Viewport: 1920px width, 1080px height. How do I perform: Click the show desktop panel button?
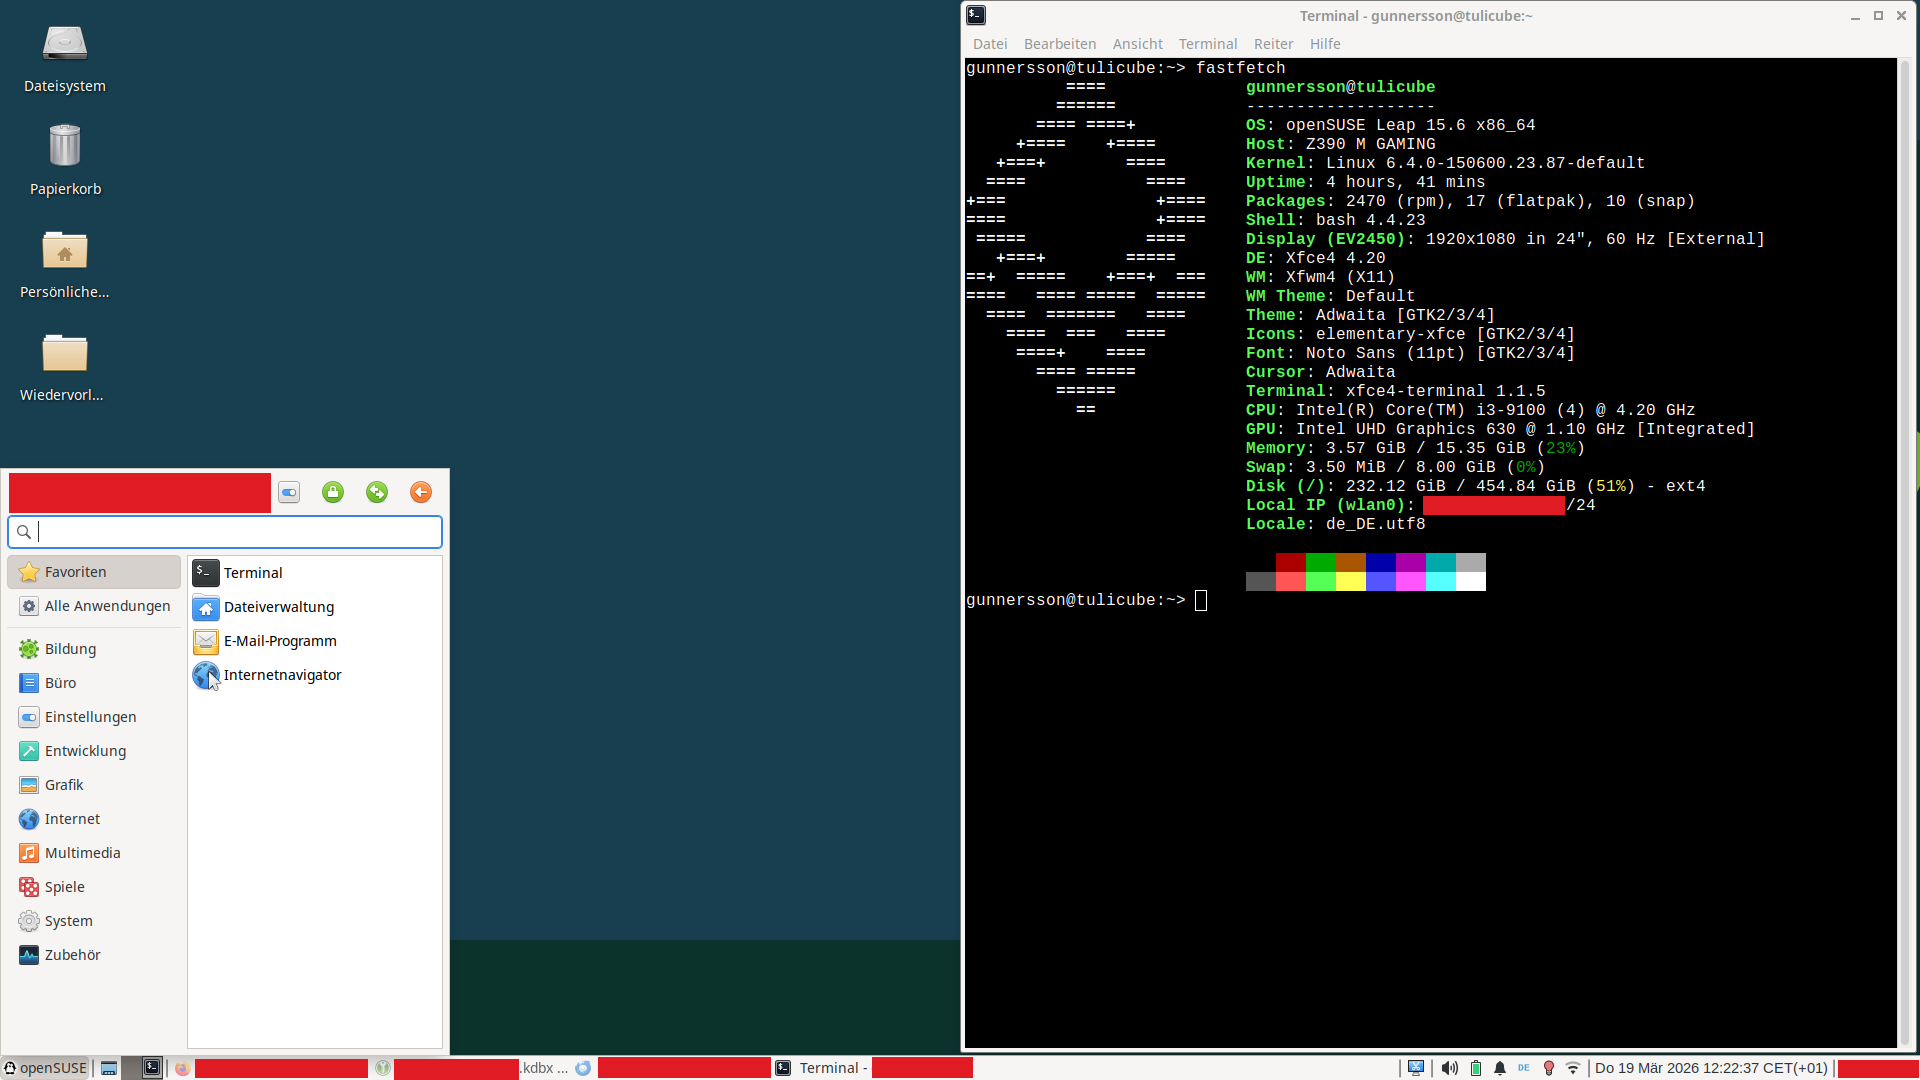(109, 1068)
